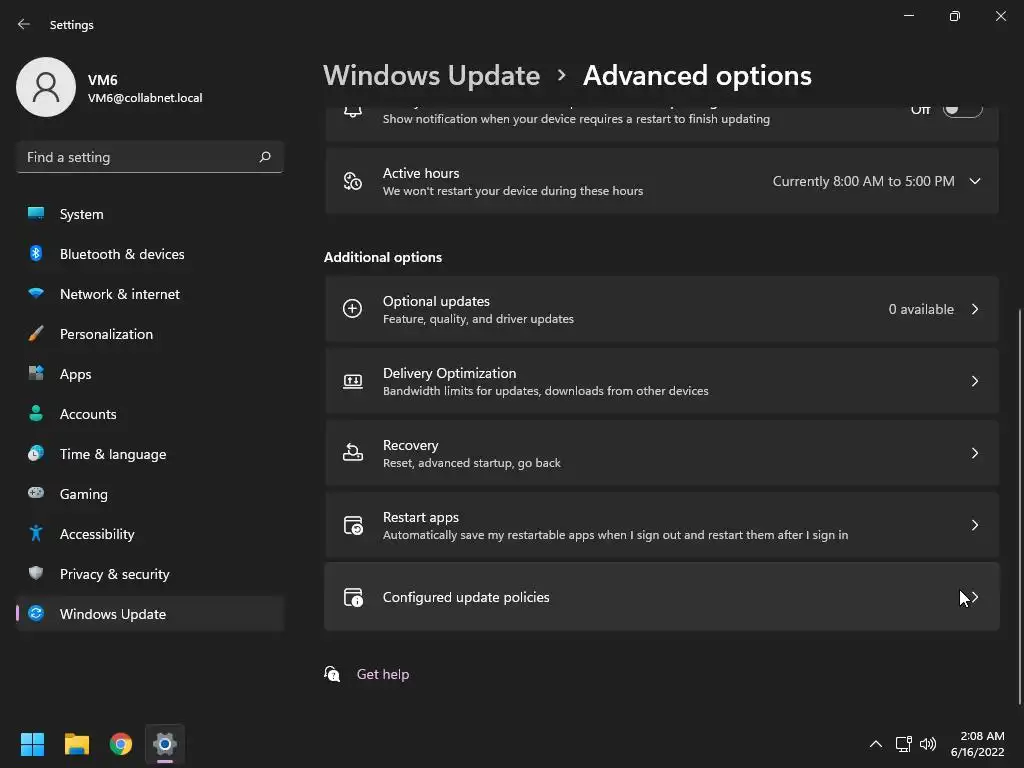Click the Gaming controller icon

click(36, 494)
